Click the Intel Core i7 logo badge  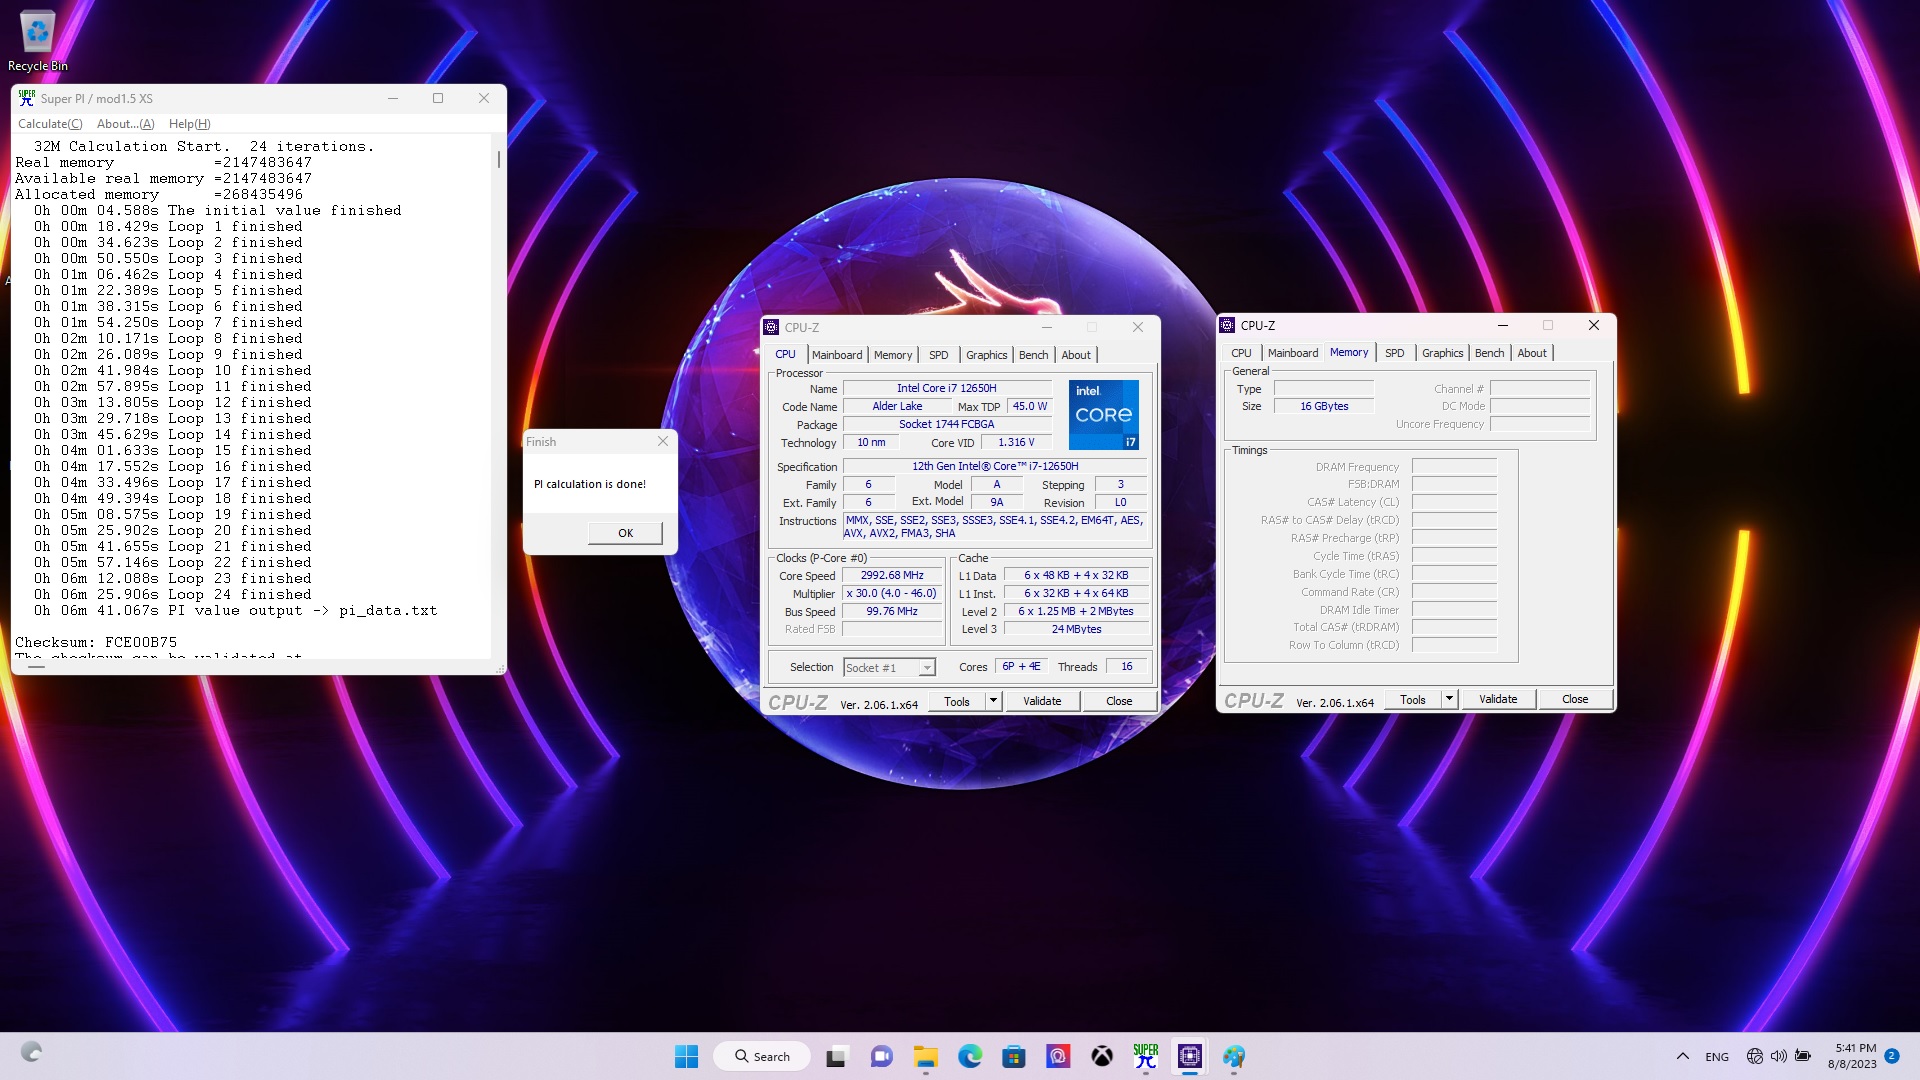click(1103, 415)
